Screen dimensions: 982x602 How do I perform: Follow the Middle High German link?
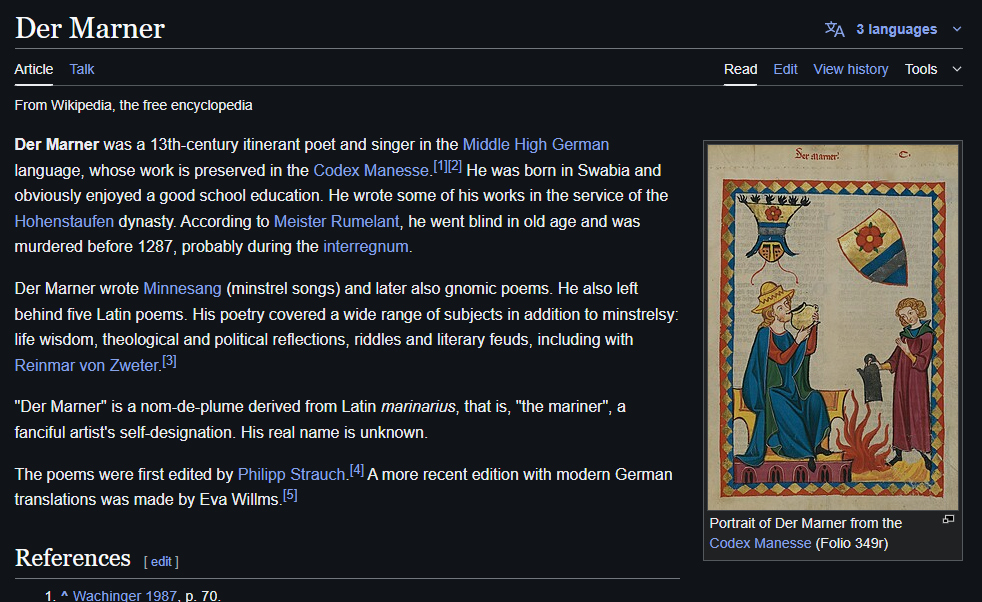pyautogui.click(x=535, y=144)
